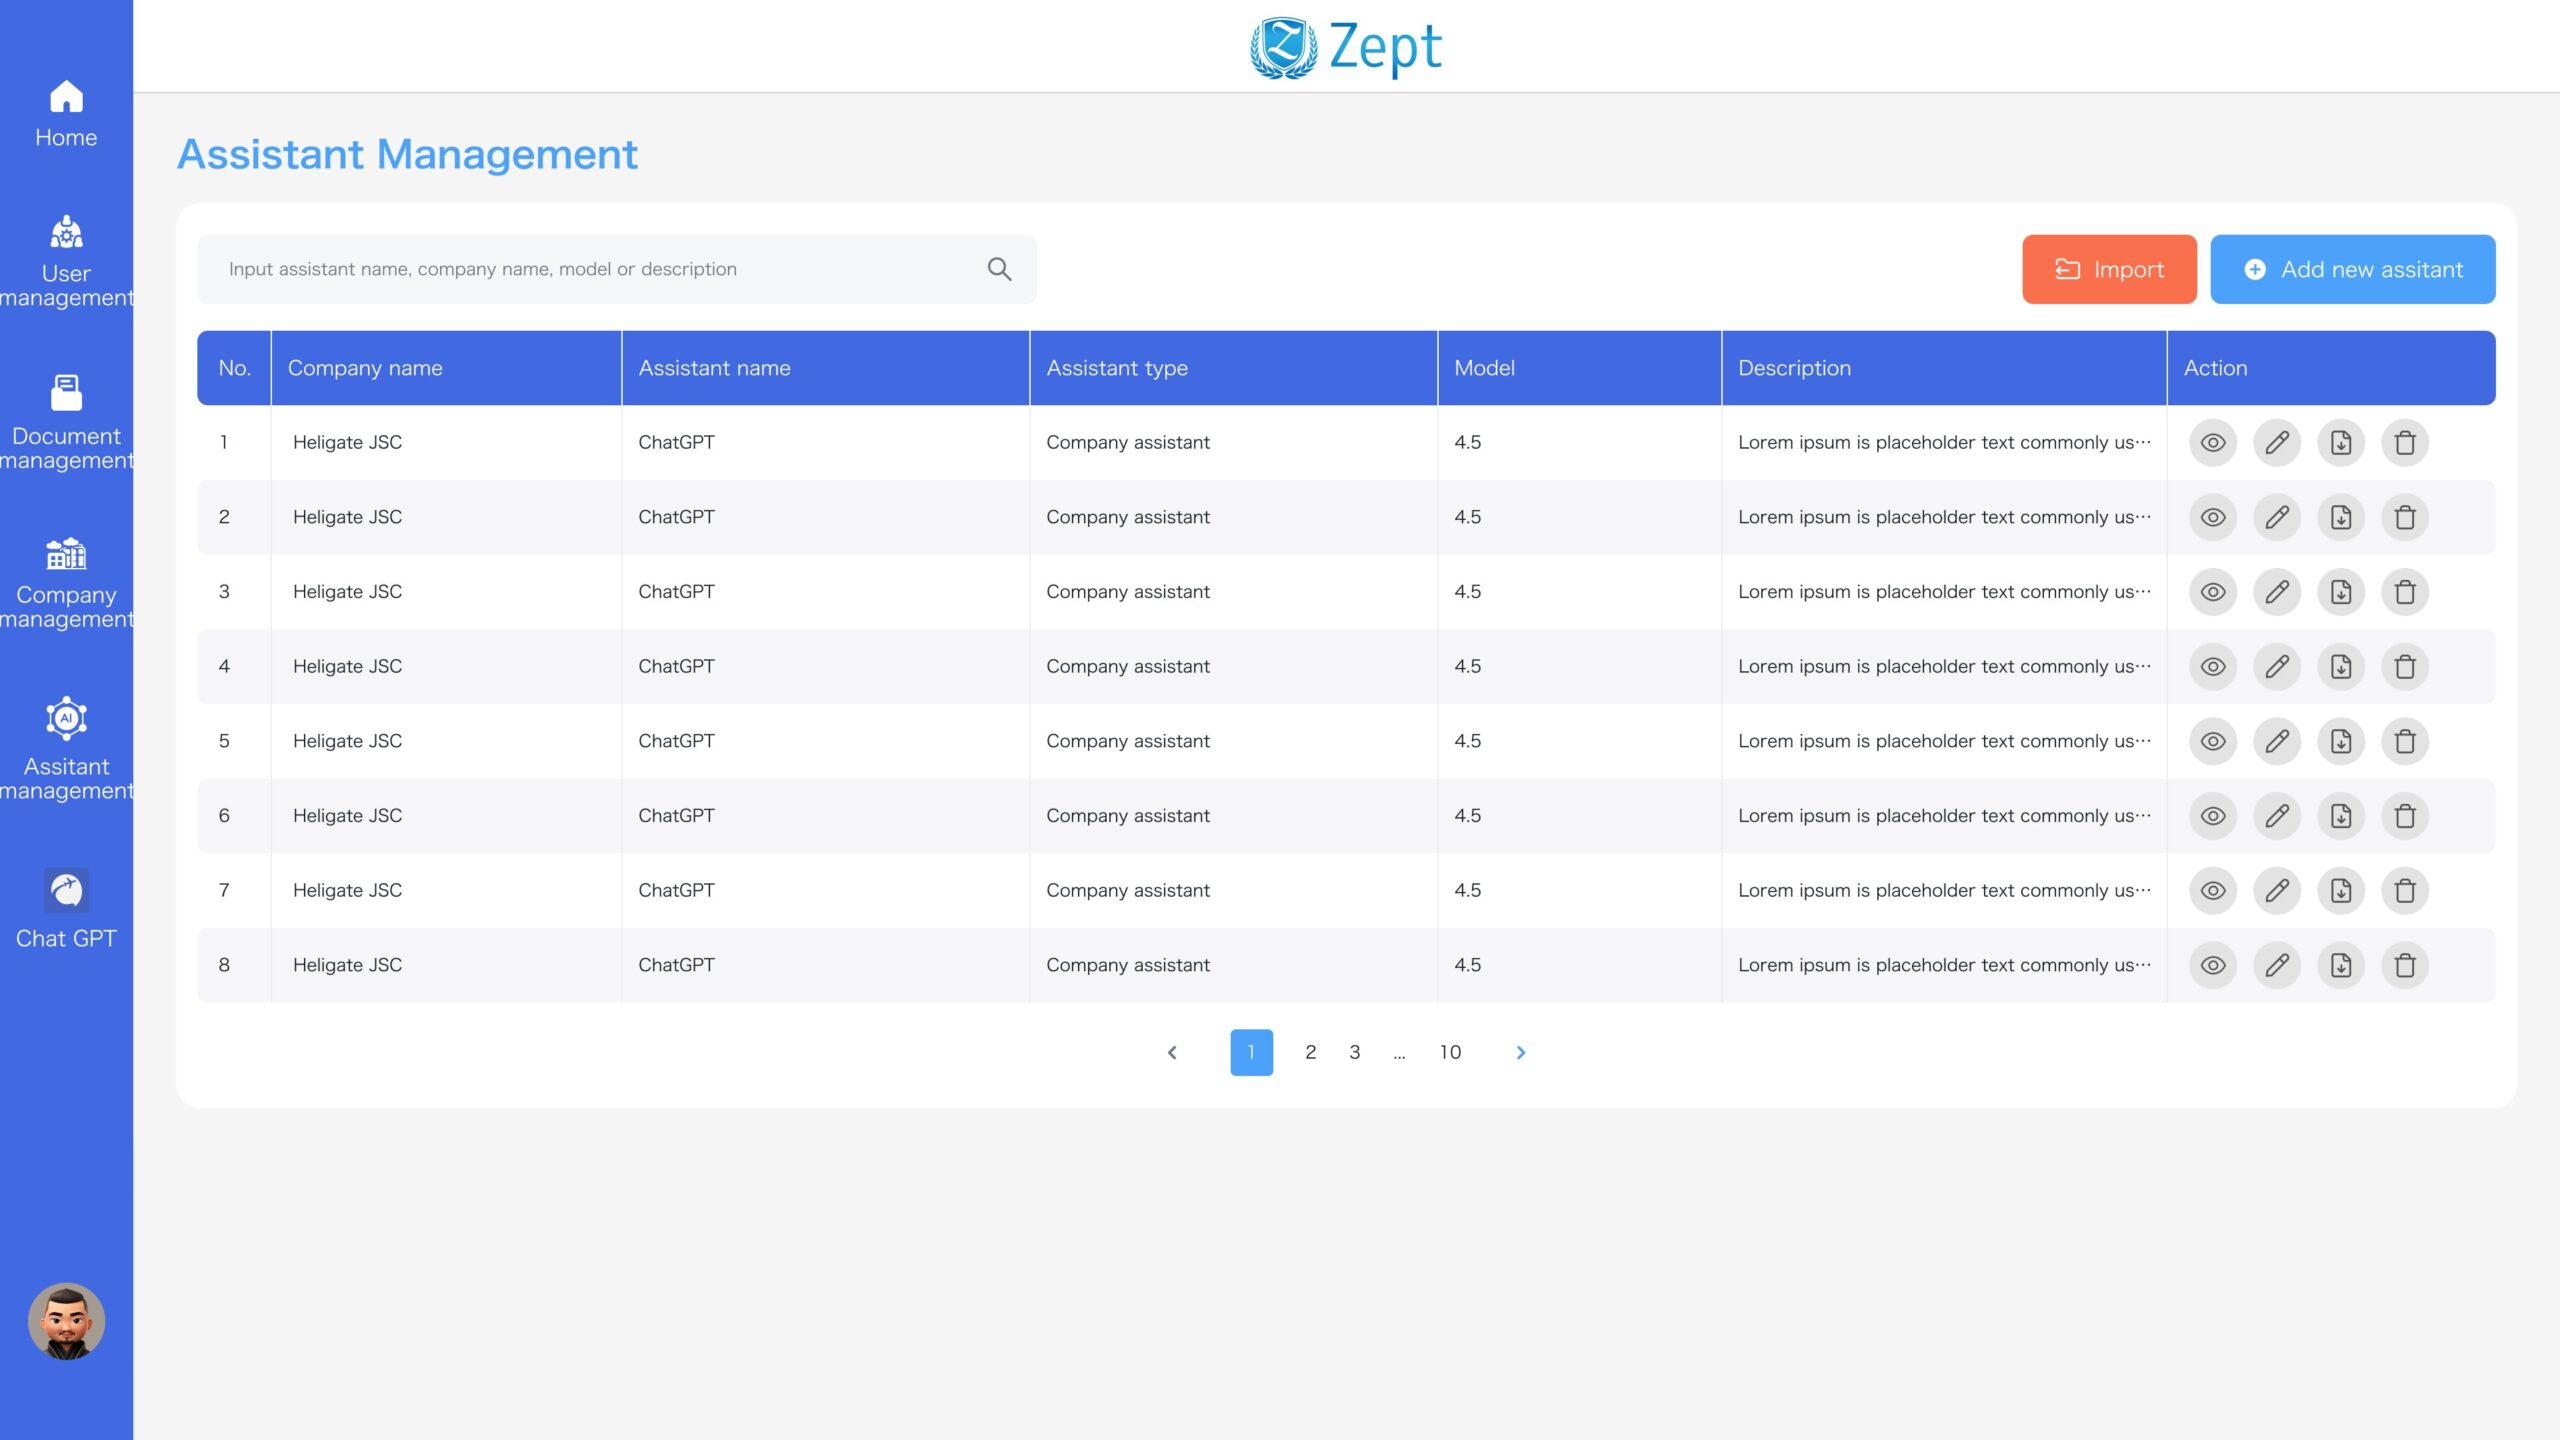The image size is (2560, 1440).
Task: Delete assistant in row 8
Action: click(2405, 965)
